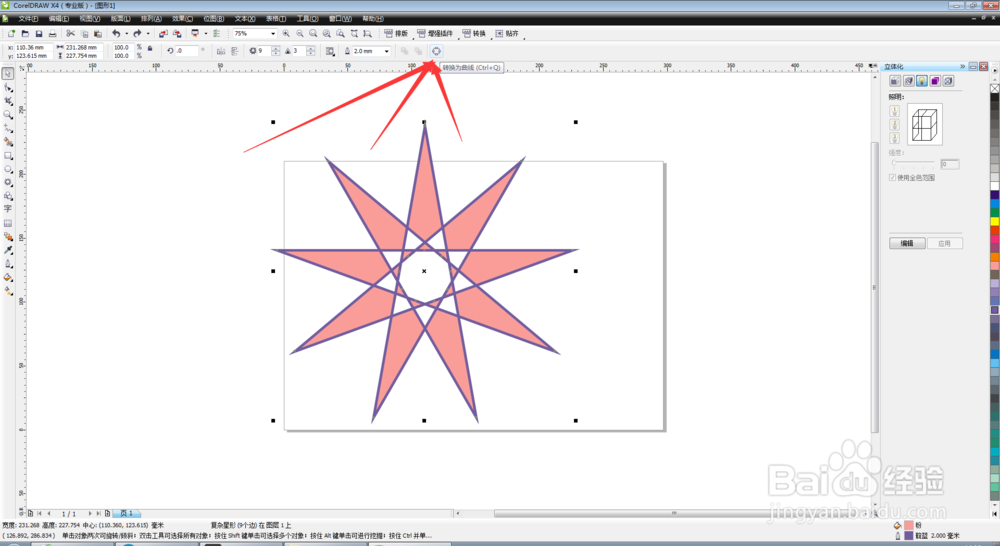Click the 编辑 button in the docker
Screen dimensions: 1000x546
(x=907, y=243)
